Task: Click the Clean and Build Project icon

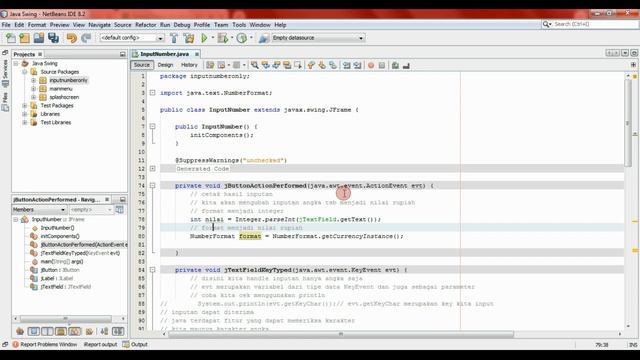Action: pos(189,38)
